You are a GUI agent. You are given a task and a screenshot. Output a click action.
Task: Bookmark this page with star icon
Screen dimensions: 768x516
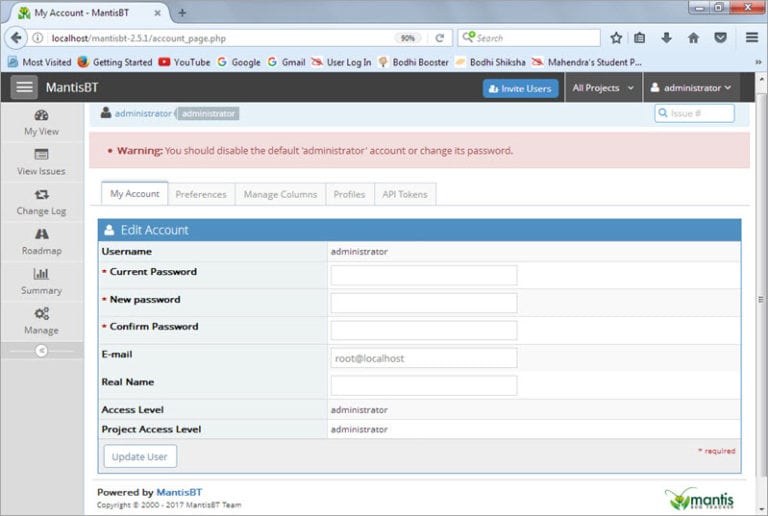(616, 38)
